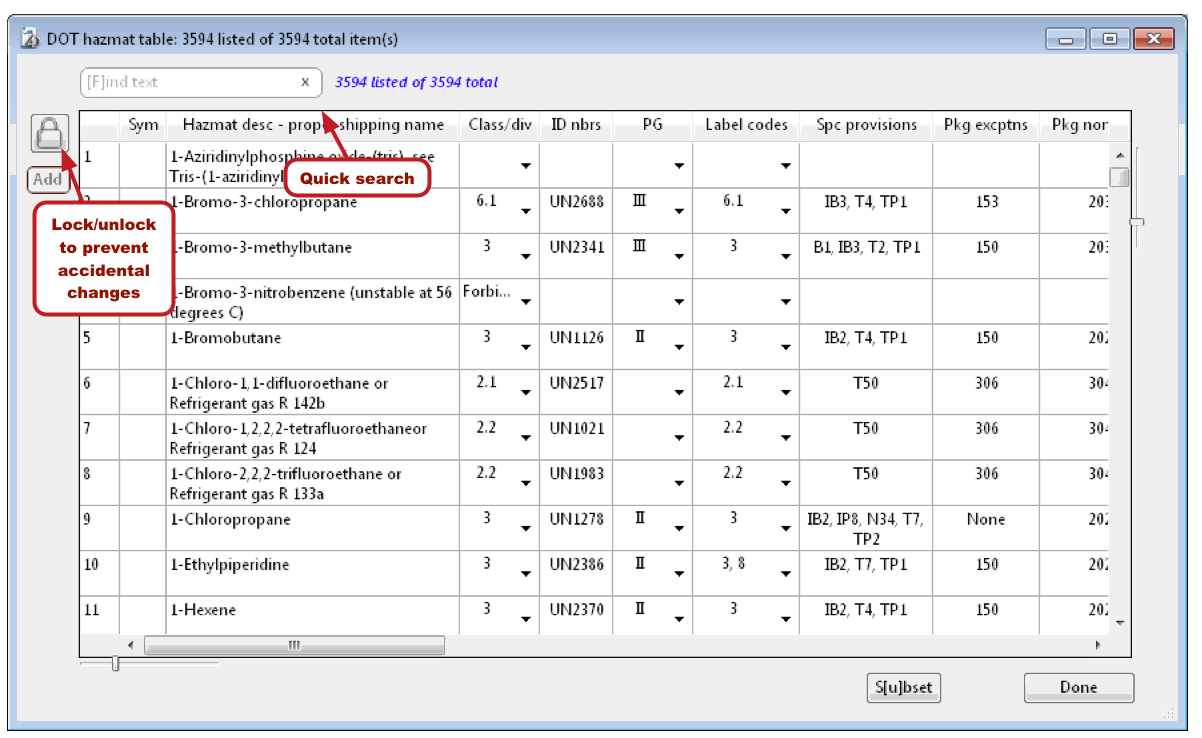Image resolution: width=1202 pixels, height=738 pixels.
Task: Open Label codes dropdown for UN2517 row
Action: click(785, 392)
